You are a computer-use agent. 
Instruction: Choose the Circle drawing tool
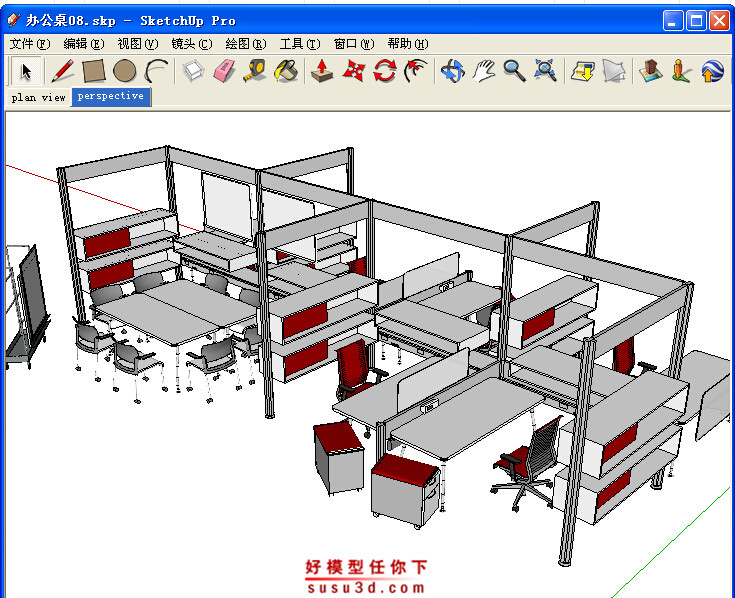tap(125, 71)
